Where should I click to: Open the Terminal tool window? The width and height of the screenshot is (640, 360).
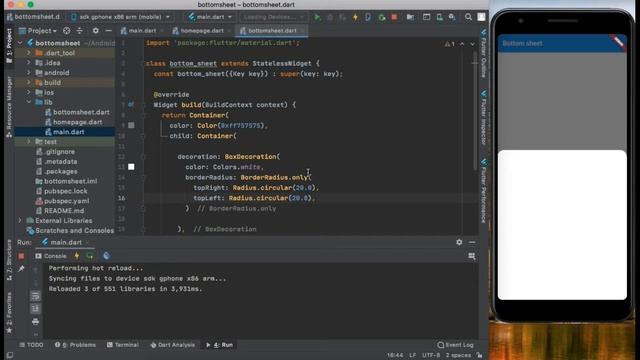tap(123, 345)
